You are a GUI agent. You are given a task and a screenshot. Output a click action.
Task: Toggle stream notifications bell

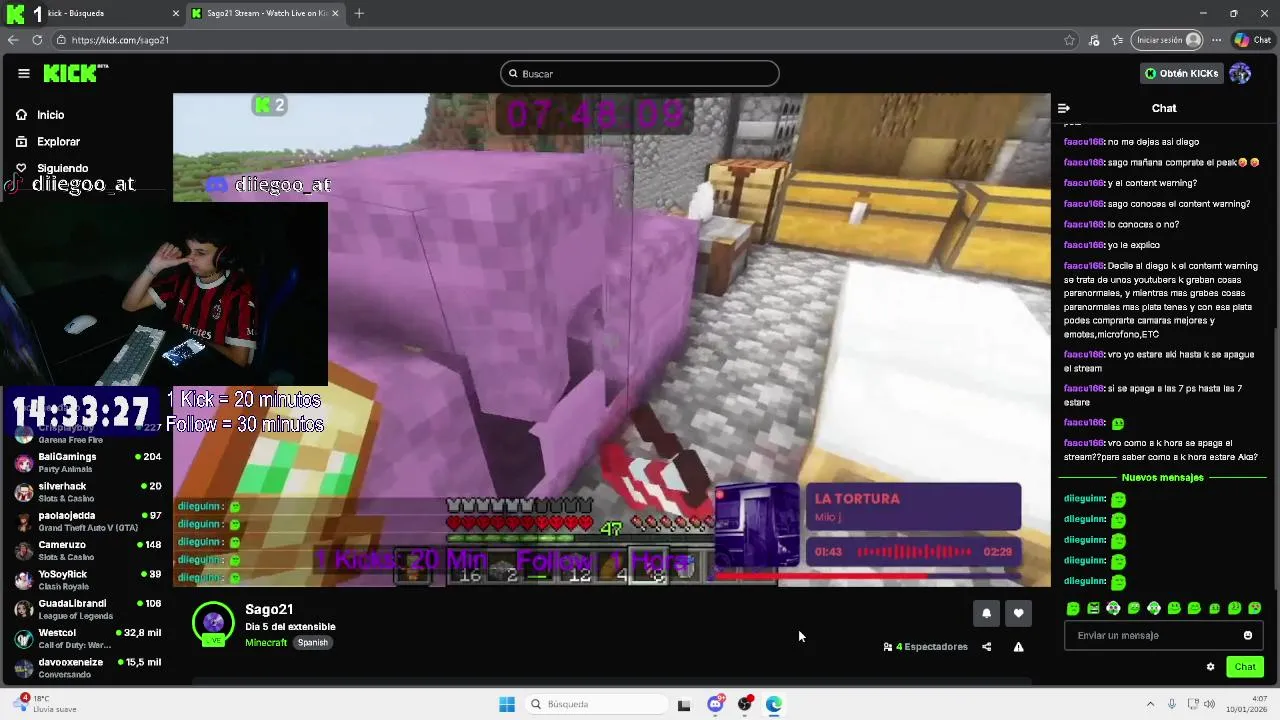pyautogui.click(x=986, y=613)
